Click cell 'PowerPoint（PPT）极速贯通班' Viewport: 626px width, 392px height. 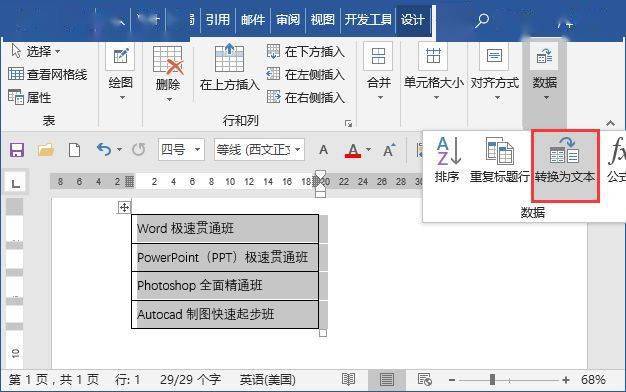coord(225,257)
